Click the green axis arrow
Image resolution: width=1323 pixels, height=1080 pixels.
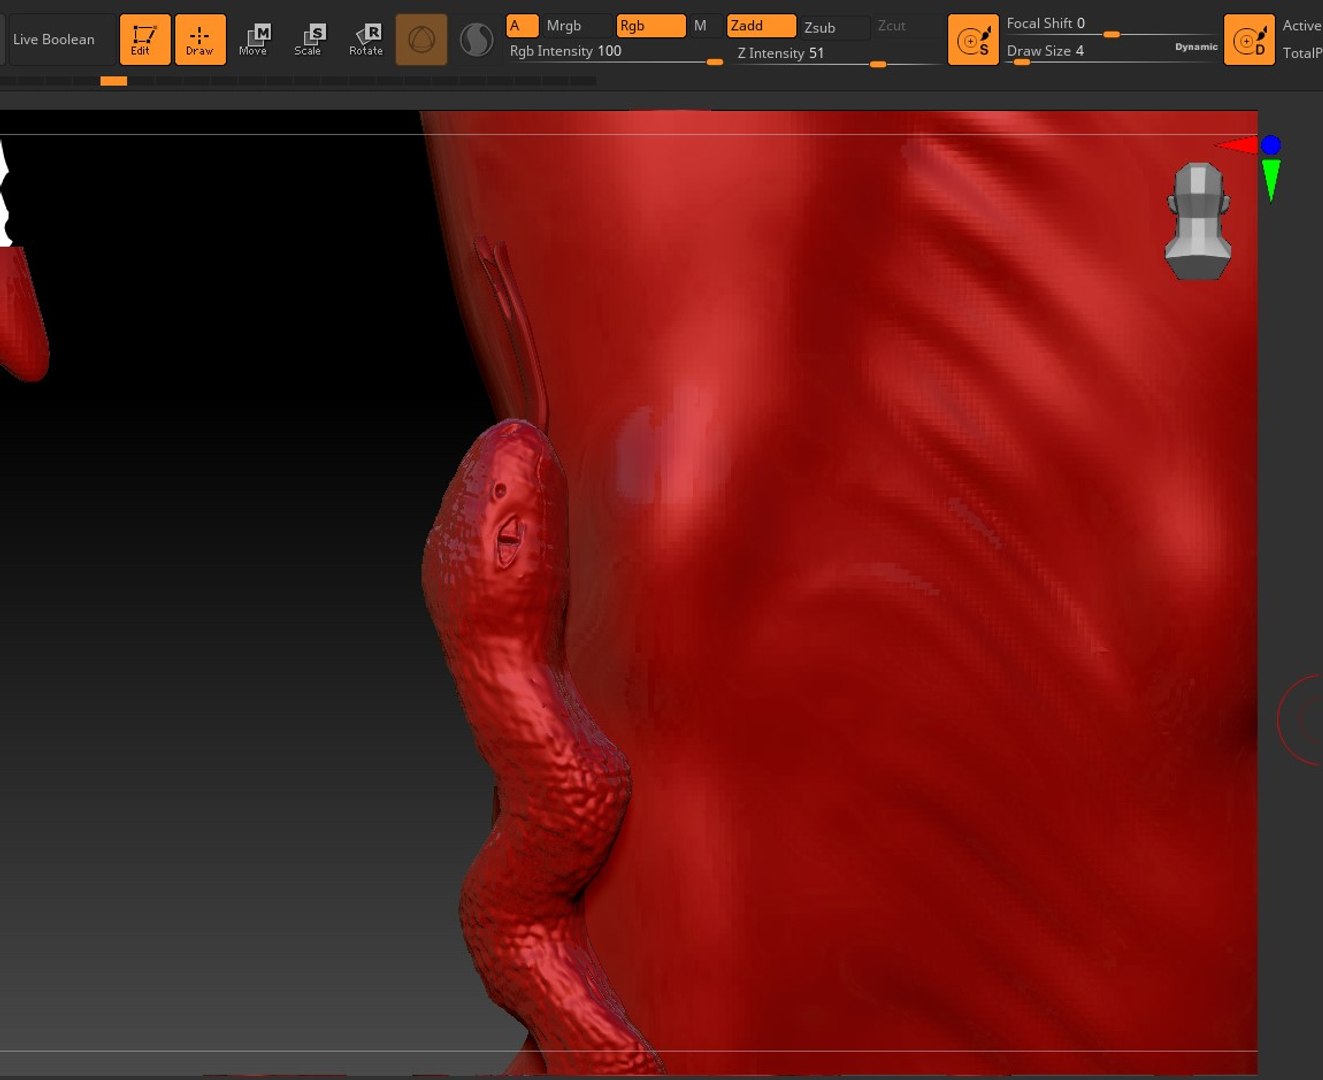point(1271,181)
